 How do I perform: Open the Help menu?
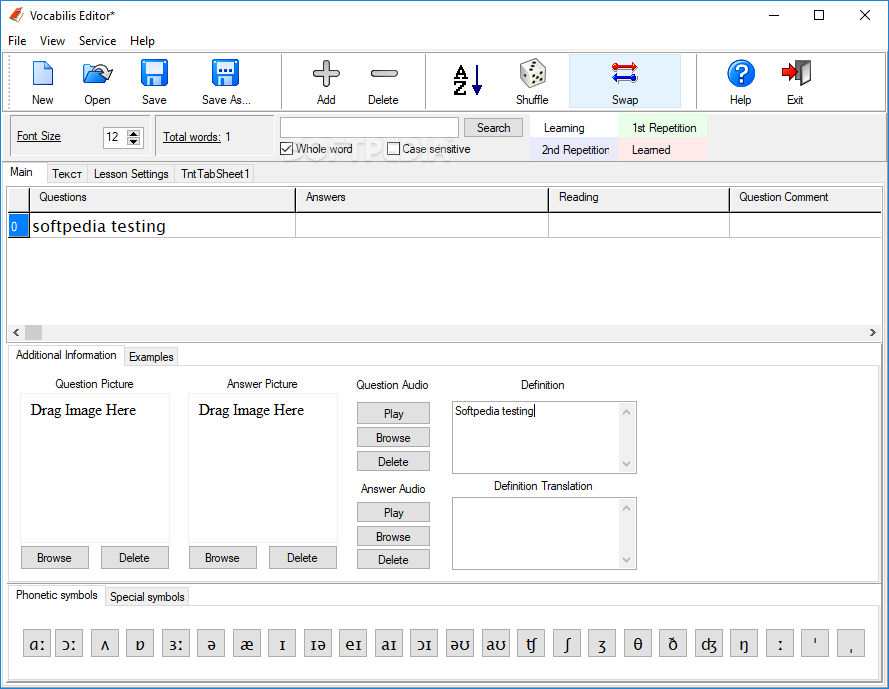(x=142, y=41)
